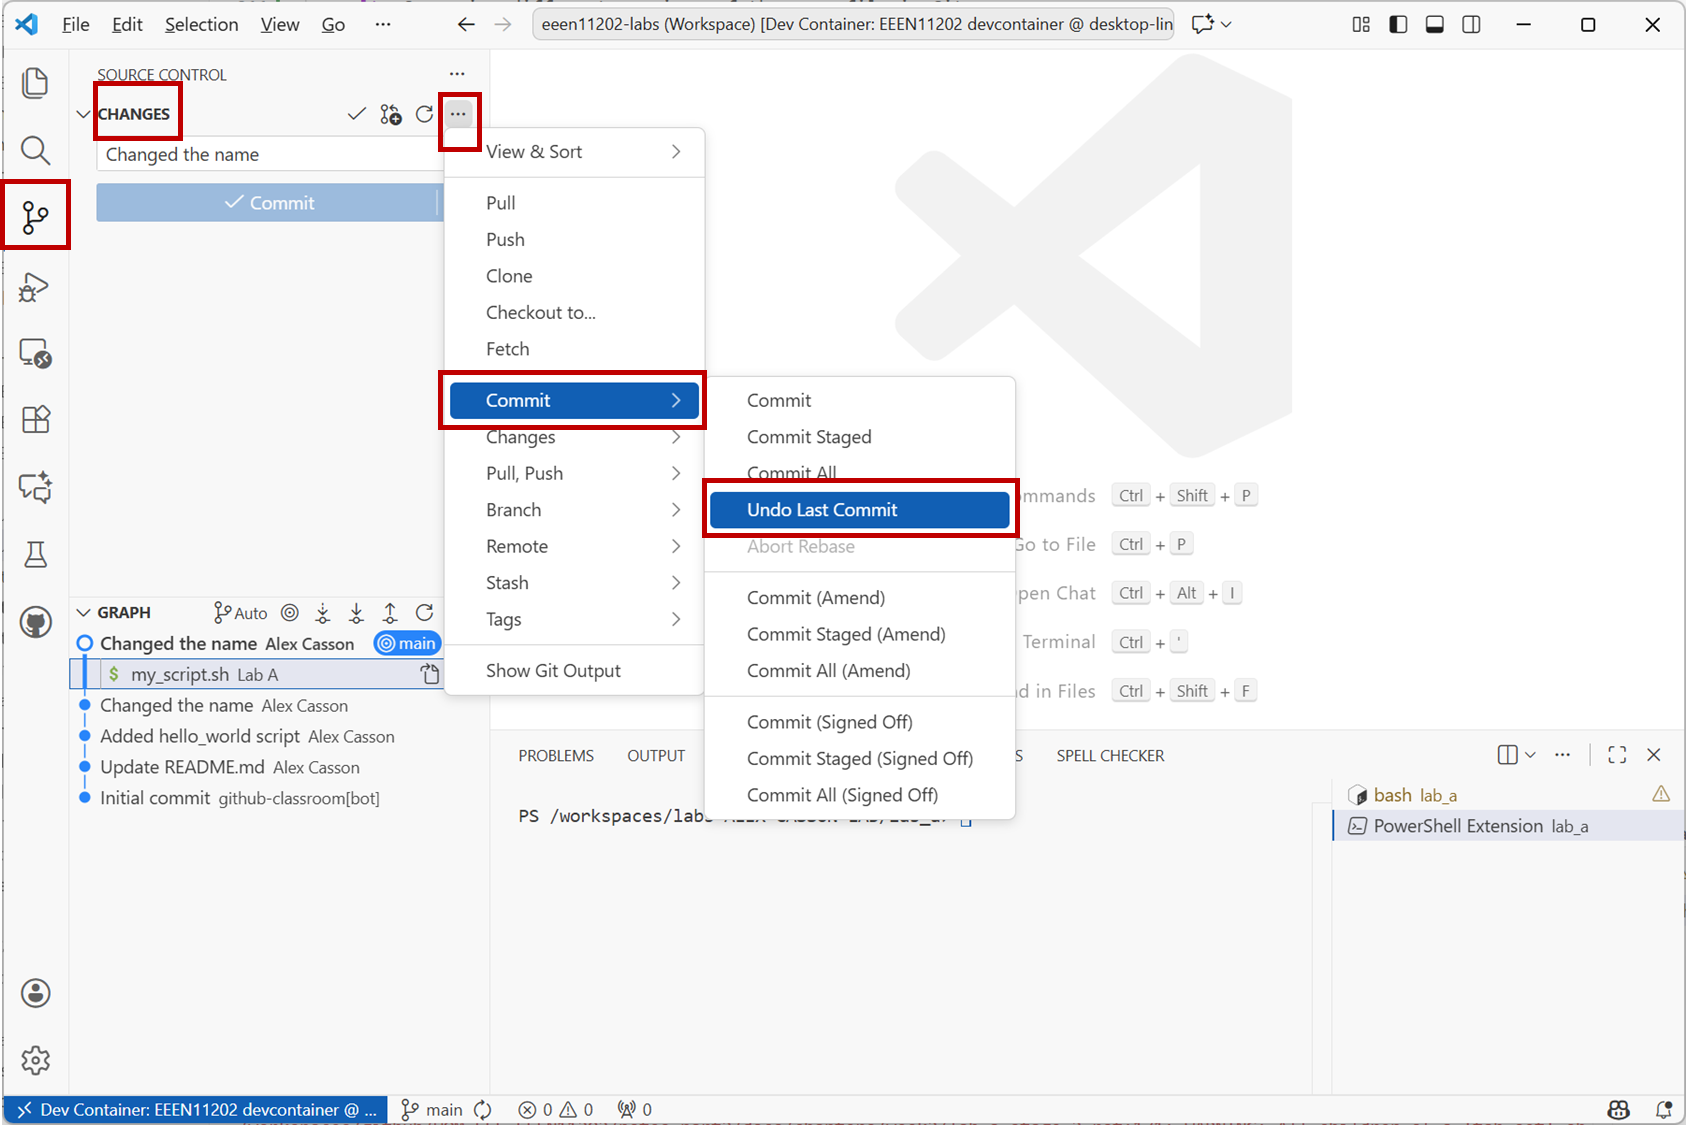Toggle the bottom panel layout button
Image resolution: width=1686 pixels, height=1125 pixels.
coord(1434,24)
